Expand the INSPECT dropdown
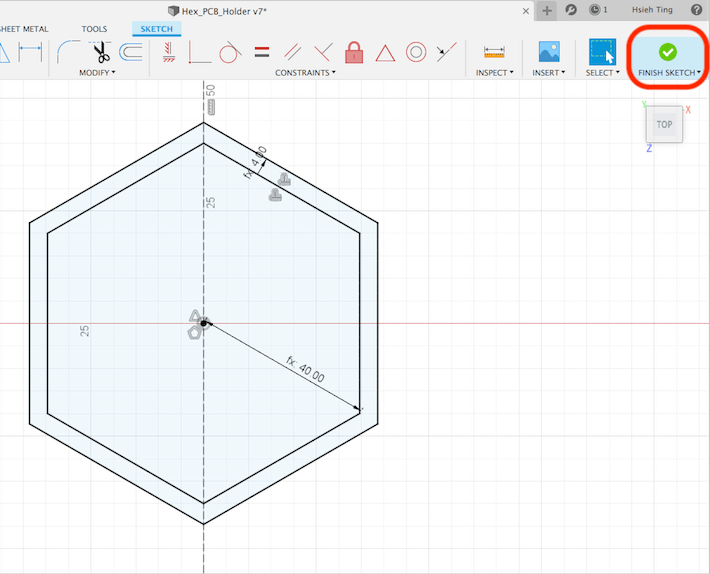Image resolution: width=710 pixels, height=574 pixels. click(494, 73)
